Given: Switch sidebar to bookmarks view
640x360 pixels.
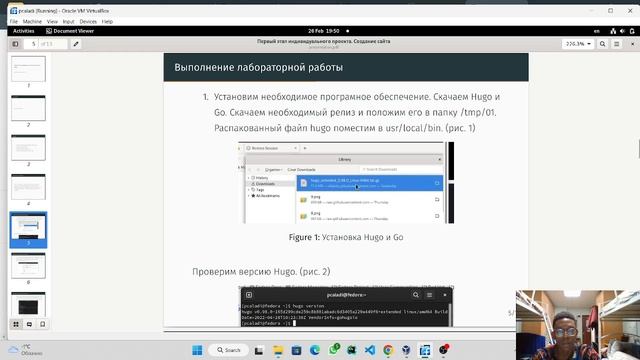Looking at the screenshot, I should (x=42, y=324).
